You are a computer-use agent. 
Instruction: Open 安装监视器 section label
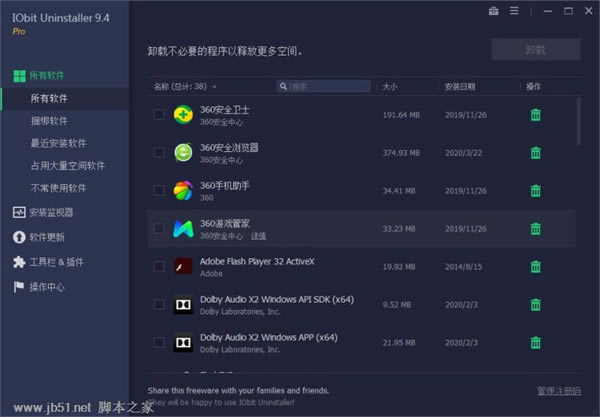click(x=51, y=212)
